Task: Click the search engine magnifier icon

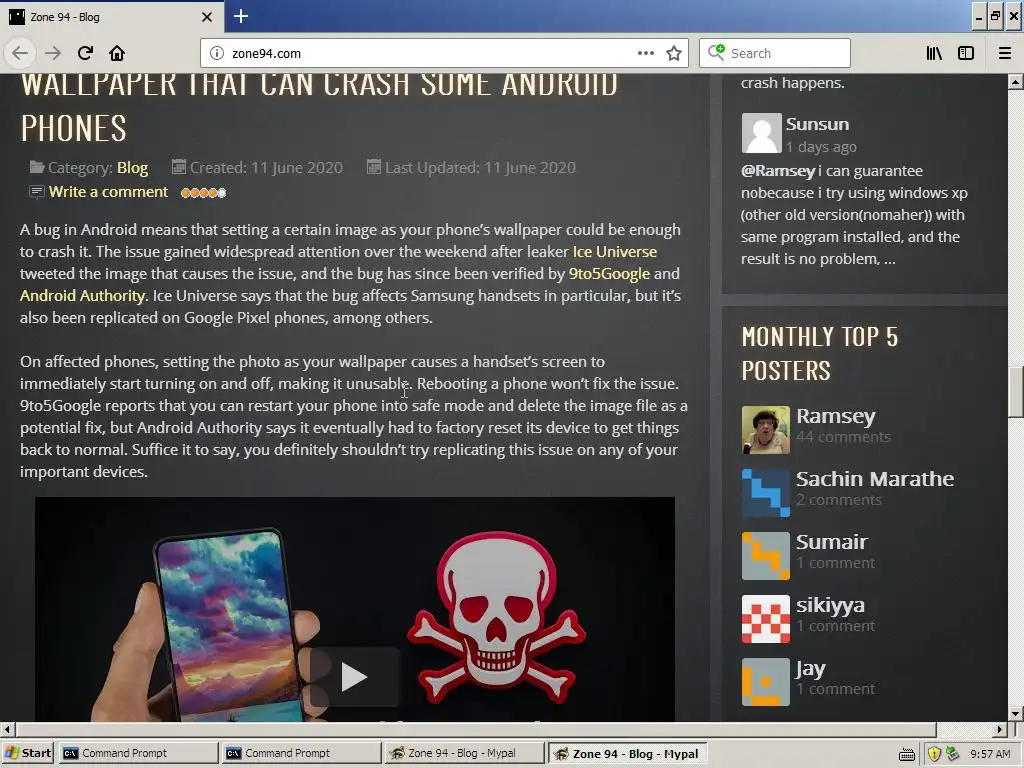Action: pos(716,53)
